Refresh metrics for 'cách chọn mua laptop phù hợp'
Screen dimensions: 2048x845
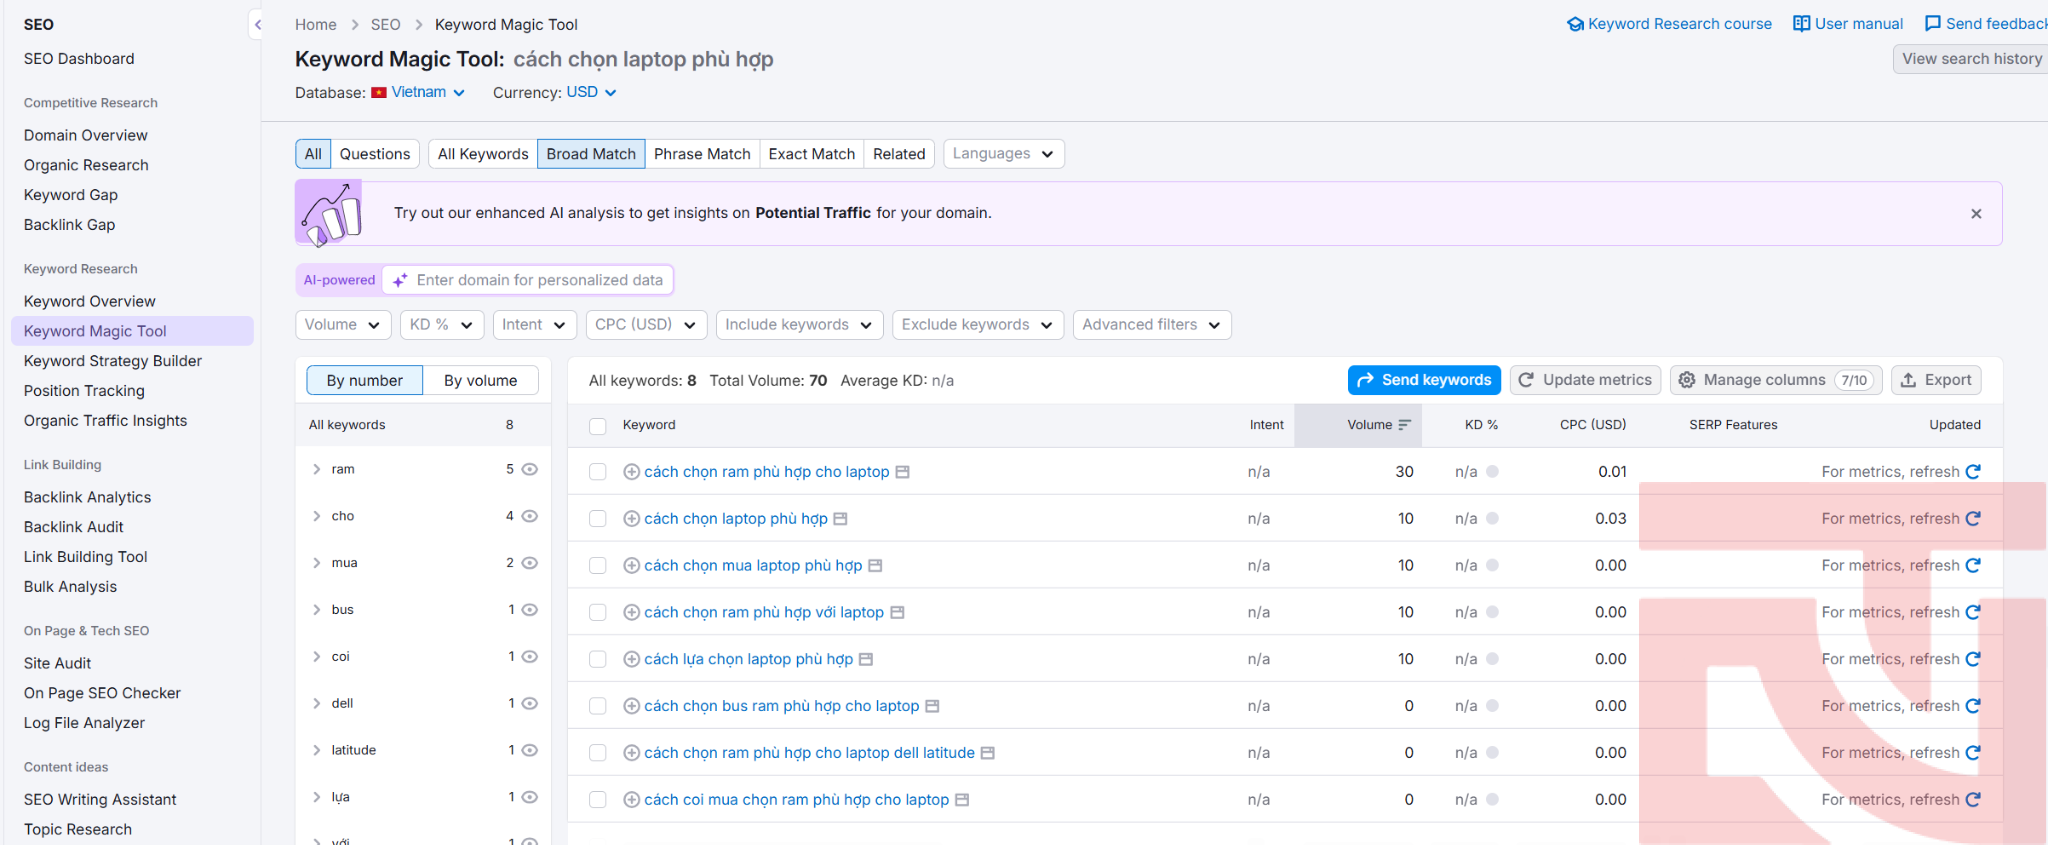(x=1973, y=566)
